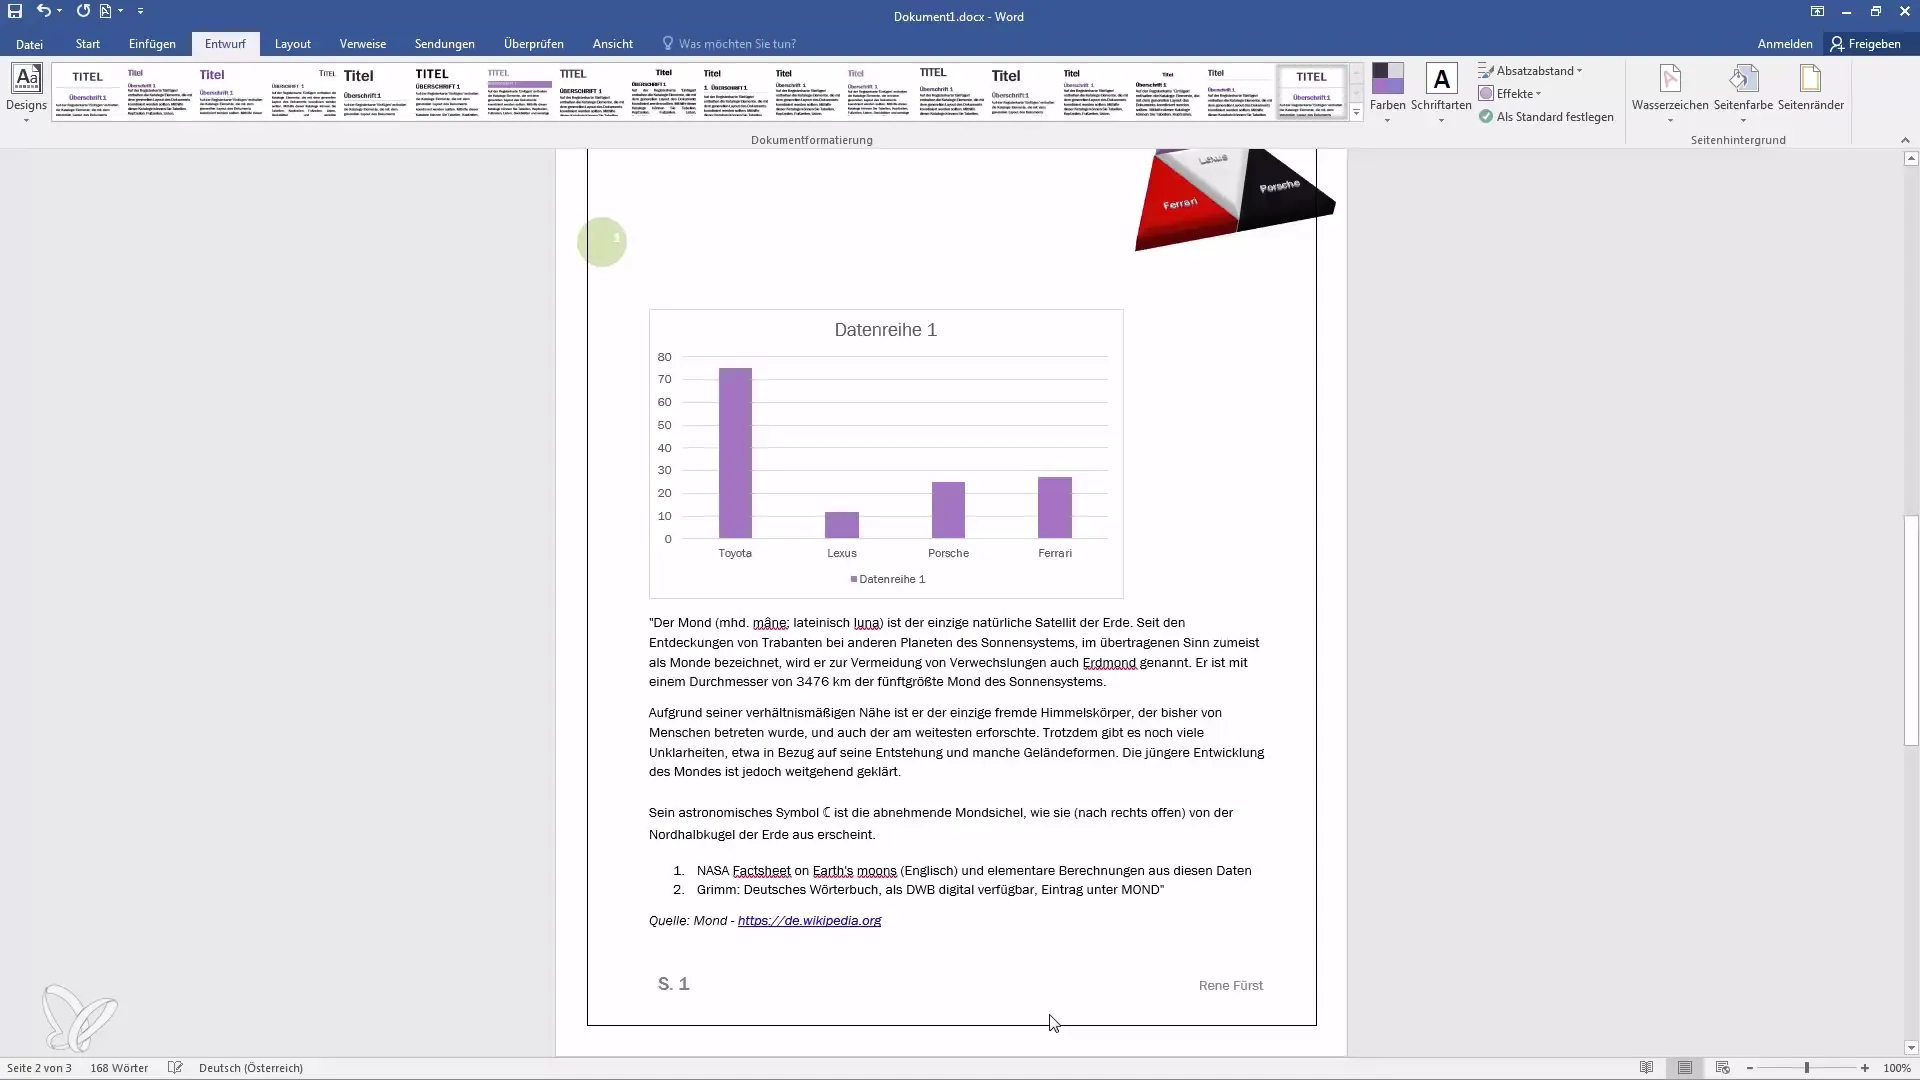The image size is (1920, 1080).
Task: Click the vertical scrollbar thumb
Action: [x=1911, y=630]
